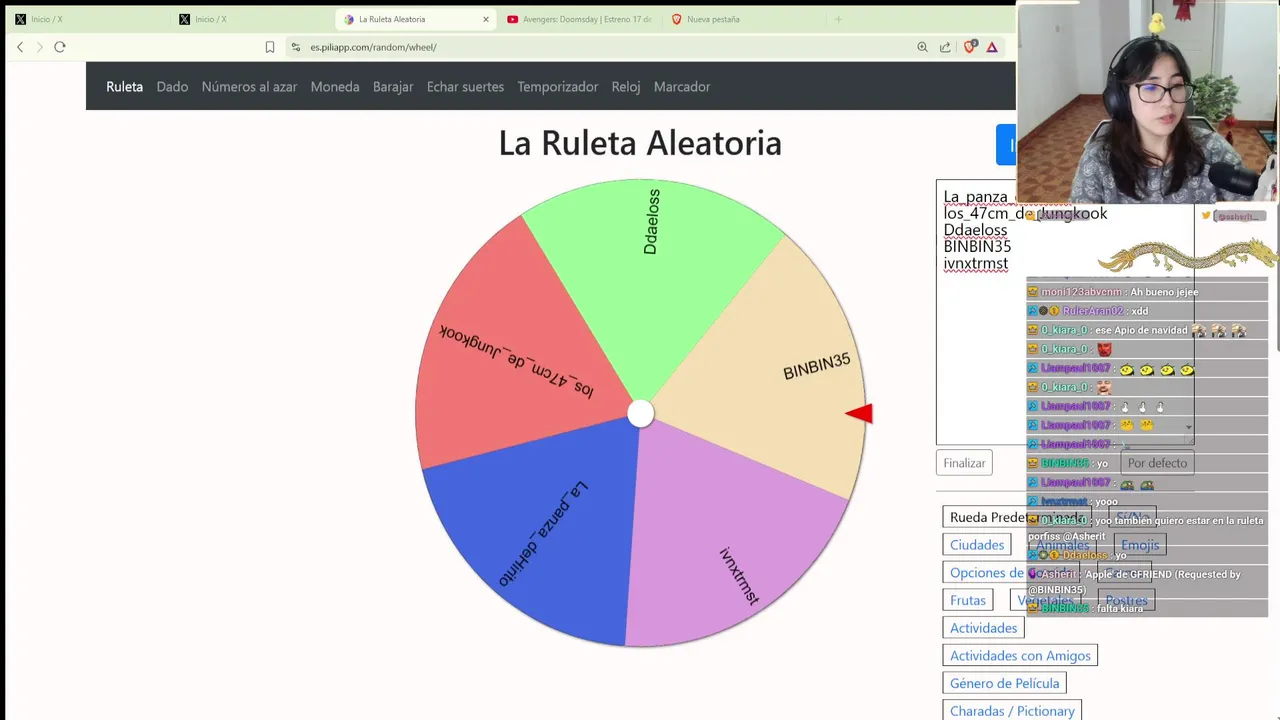Click the share icon in address bar
The width and height of the screenshot is (1280, 720).
[945, 47]
